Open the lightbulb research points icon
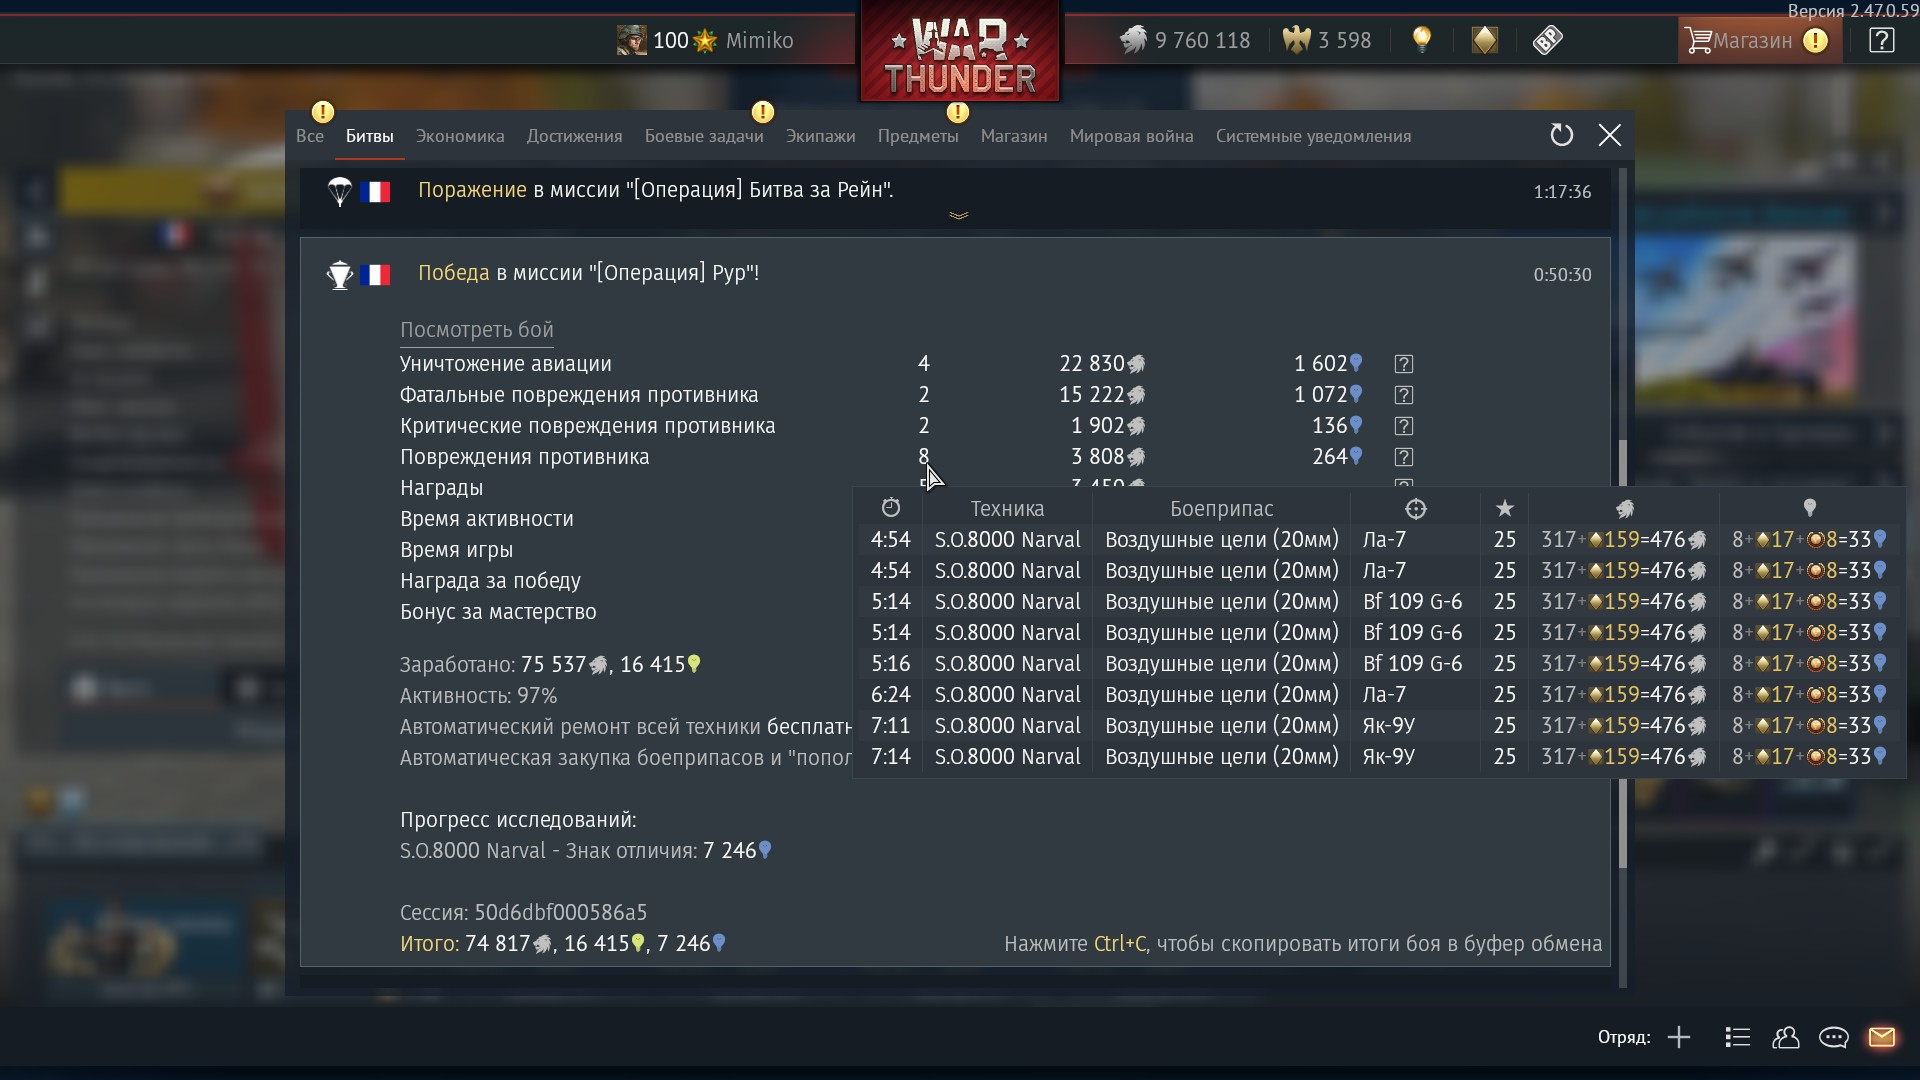Viewport: 1920px width, 1080px height. (x=1421, y=40)
